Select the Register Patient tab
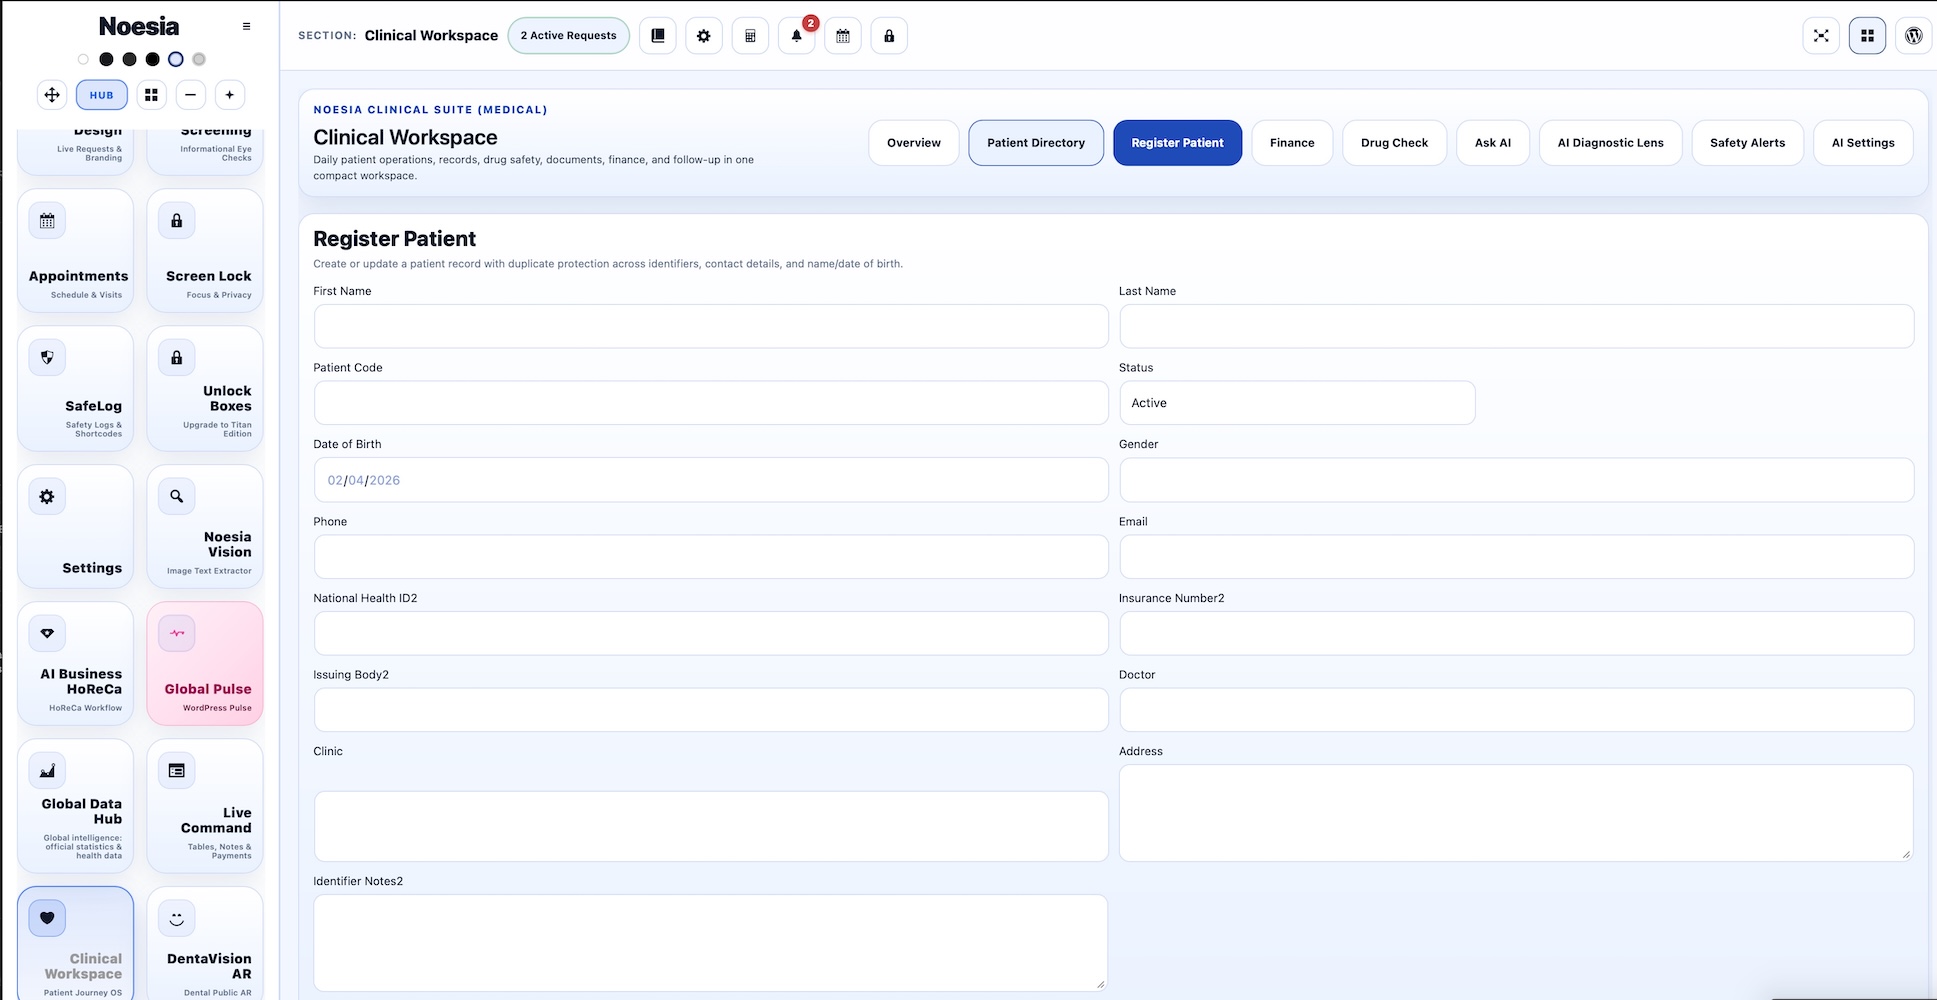 tap(1177, 143)
